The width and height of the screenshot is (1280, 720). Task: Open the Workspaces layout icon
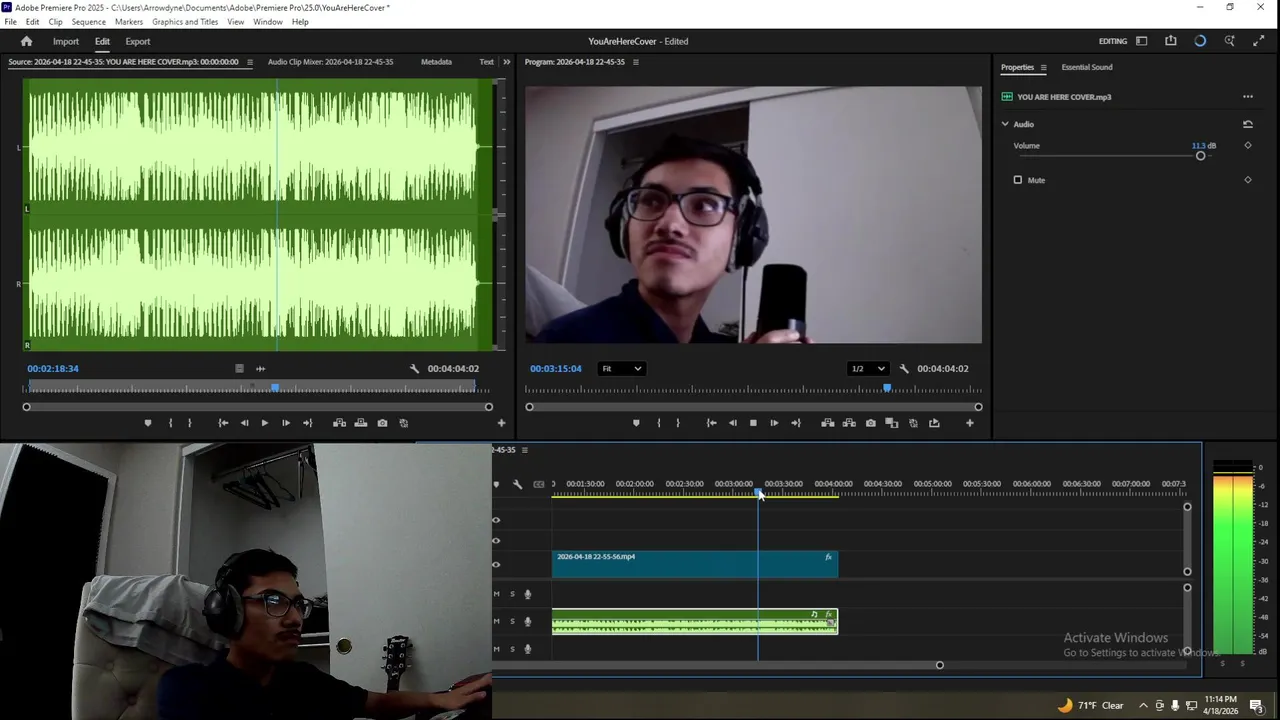(1141, 41)
